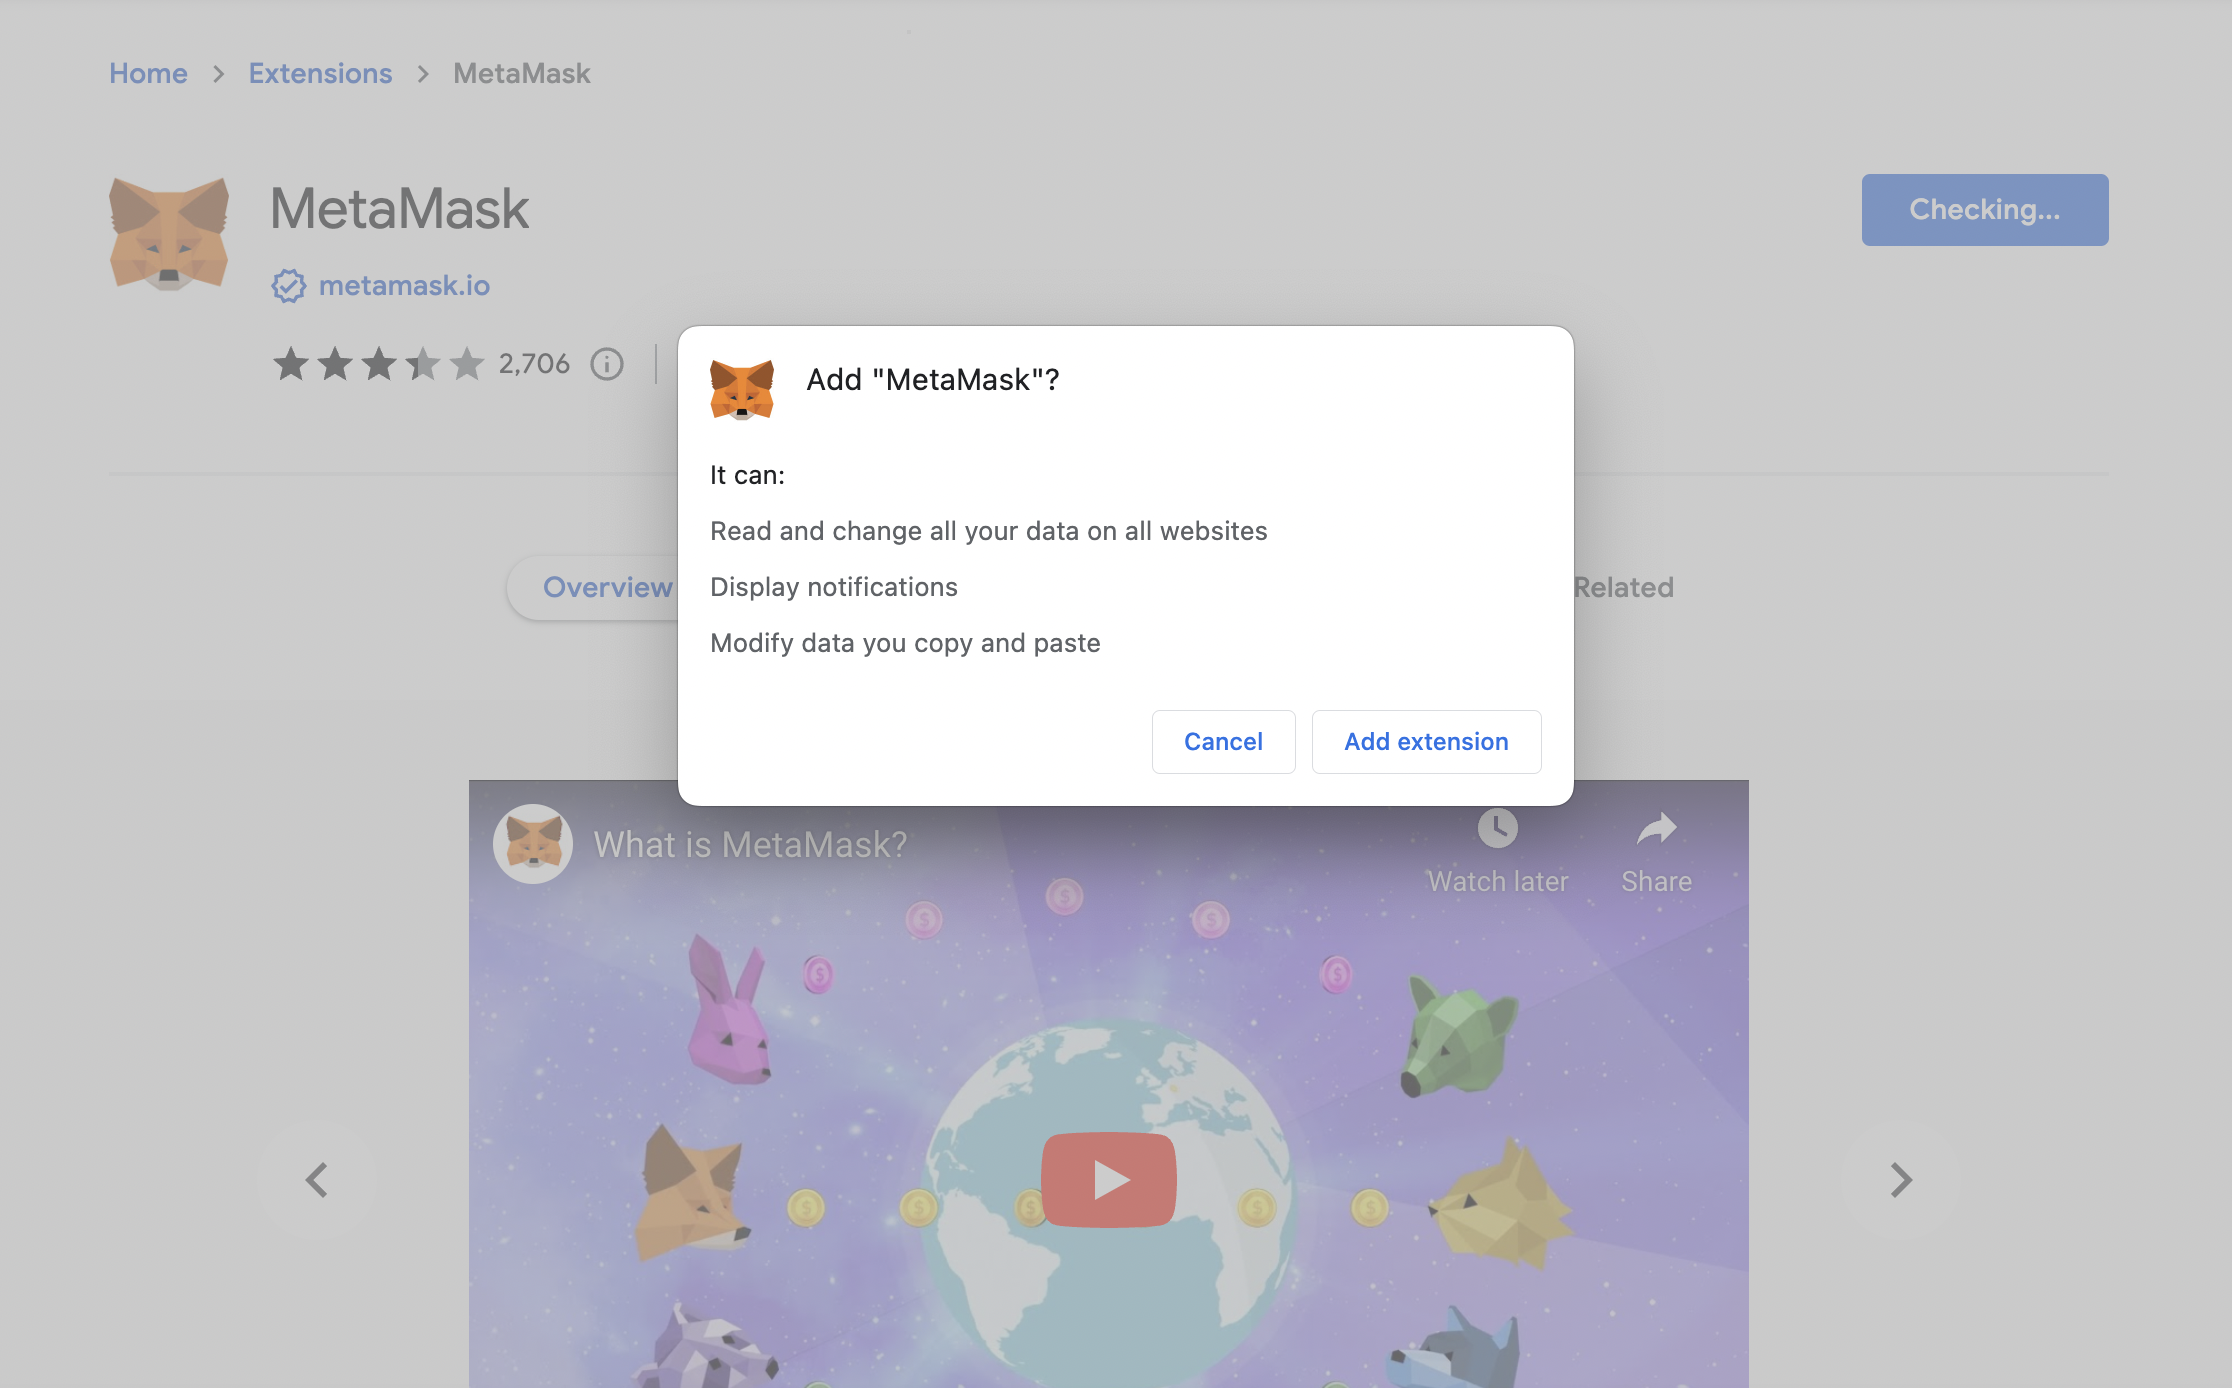
Task: Click the Watch later clock icon
Action: pos(1497,828)
